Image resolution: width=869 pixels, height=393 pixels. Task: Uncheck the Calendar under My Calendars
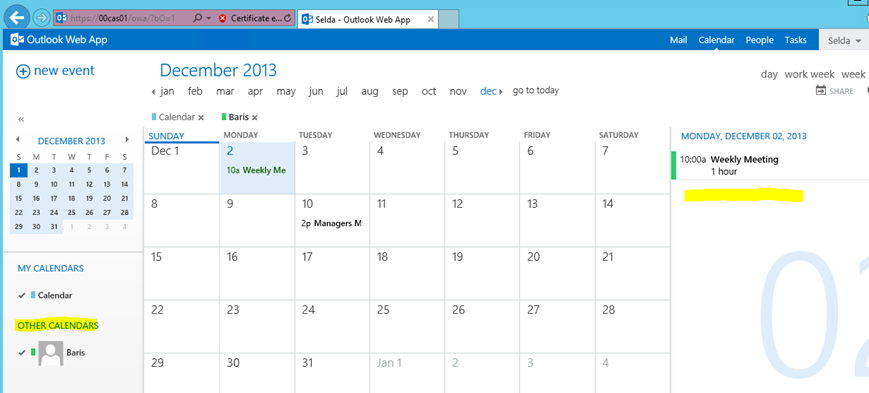22,295
